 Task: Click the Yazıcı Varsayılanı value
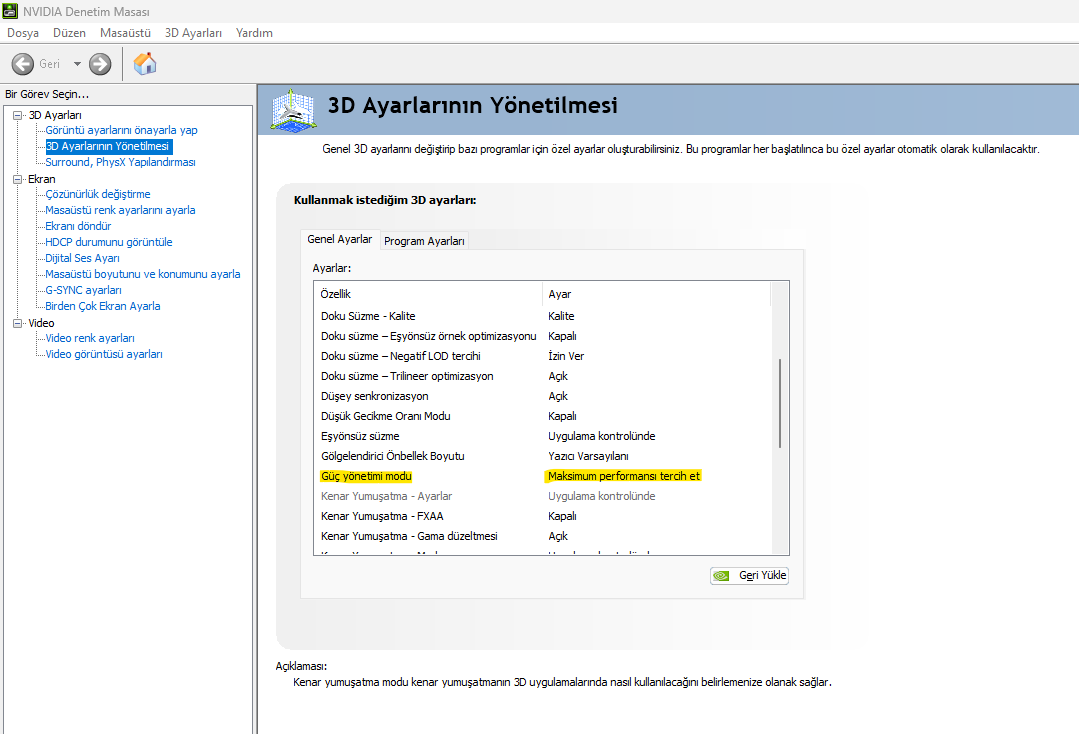coord(588,456)
